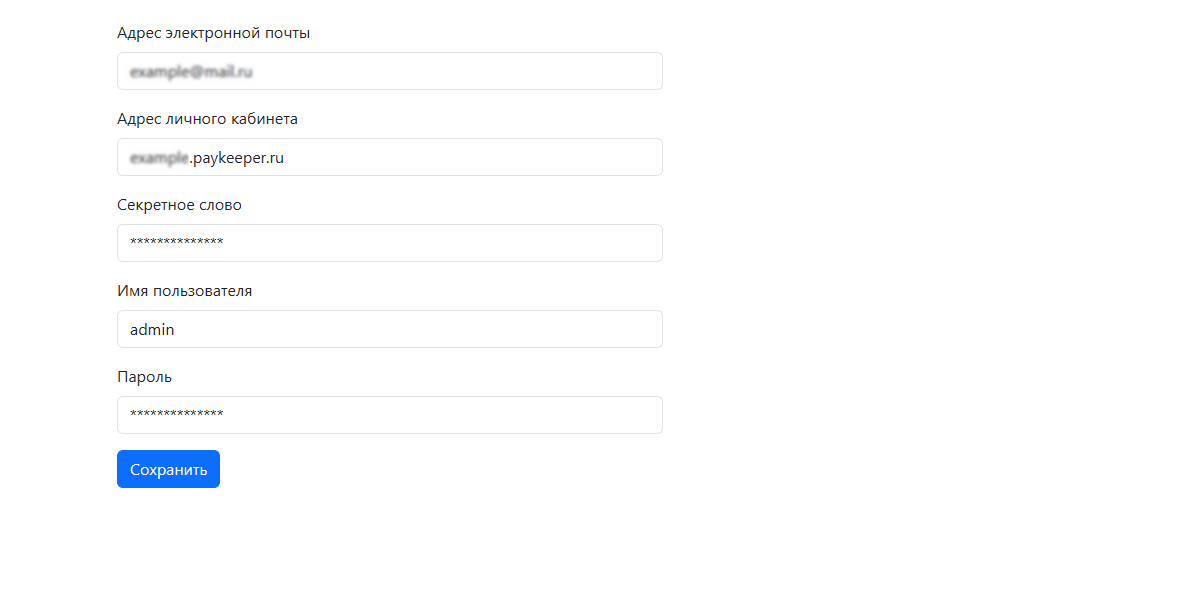This screenshot has width=1188, height=616.
Task: Click the "Адрес личного кабинета" label
Action: pyautogui.click(x=207, y=119)
